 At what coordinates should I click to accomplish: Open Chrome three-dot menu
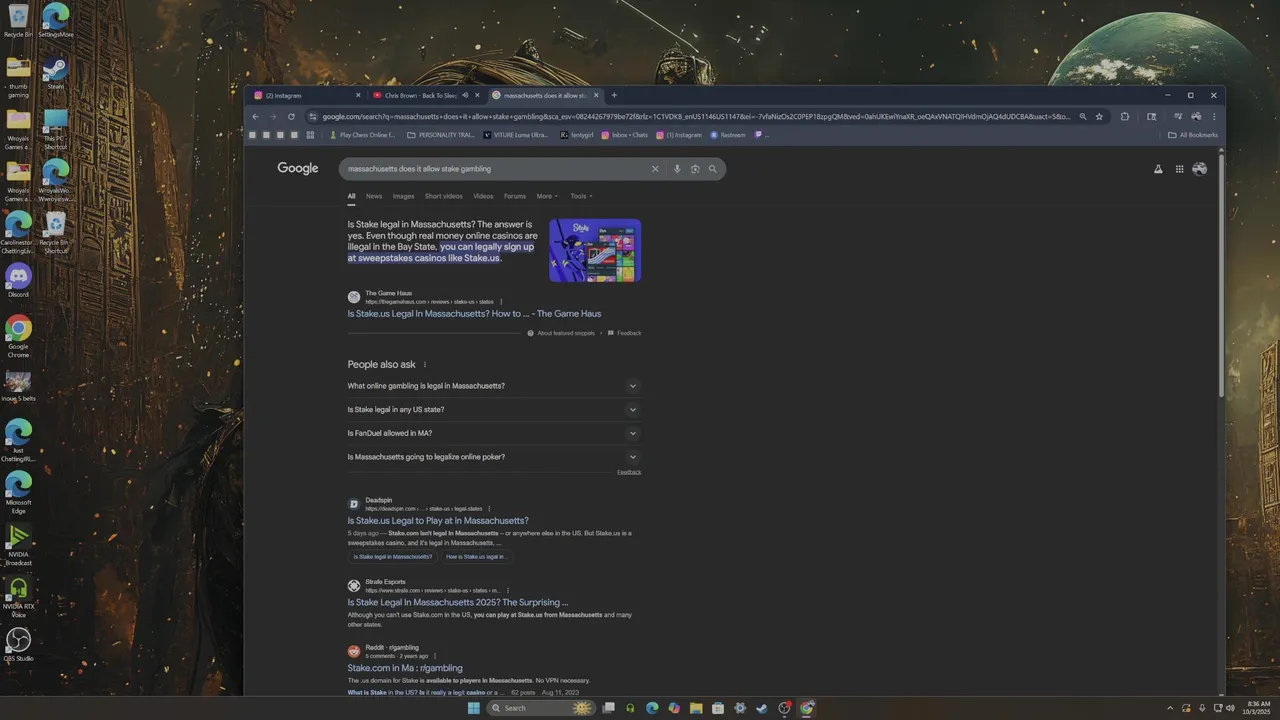tap(1214, 116)
